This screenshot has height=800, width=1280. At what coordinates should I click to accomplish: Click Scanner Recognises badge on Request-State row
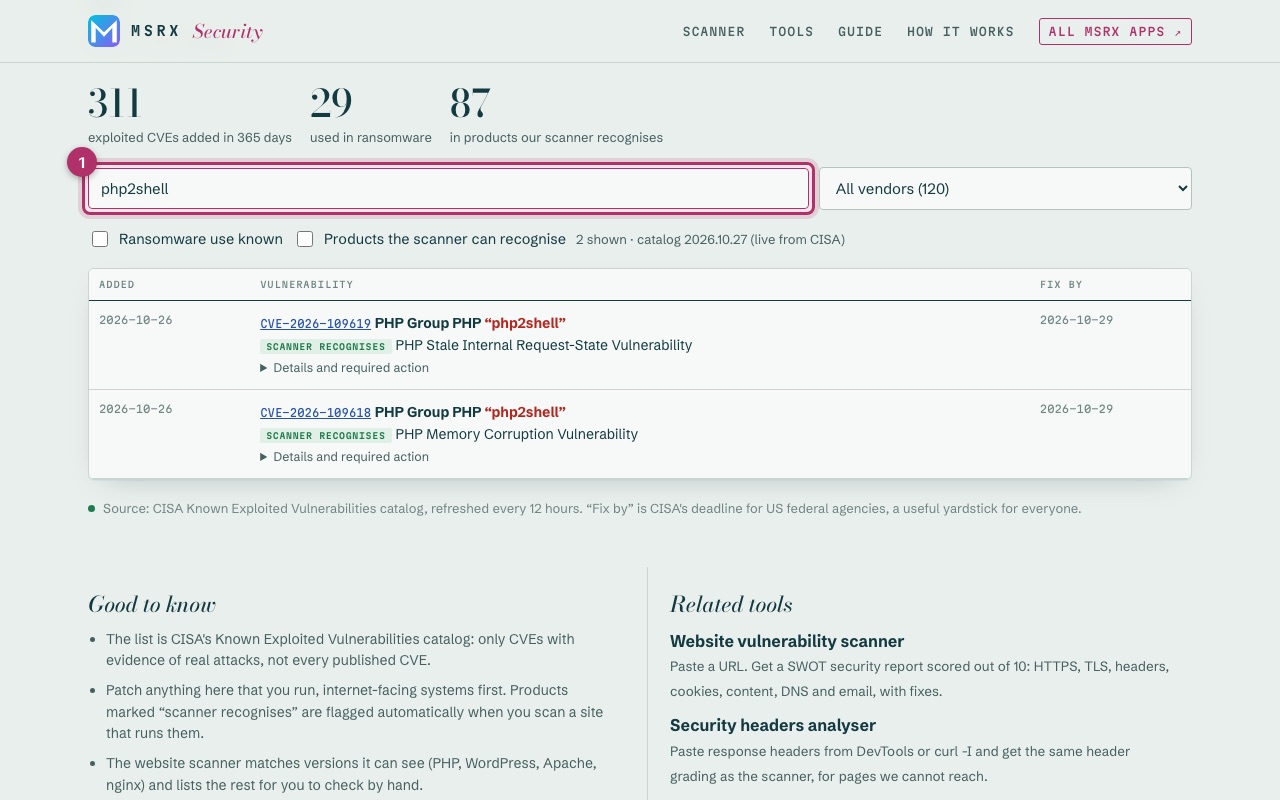click(x=326, y=346)
